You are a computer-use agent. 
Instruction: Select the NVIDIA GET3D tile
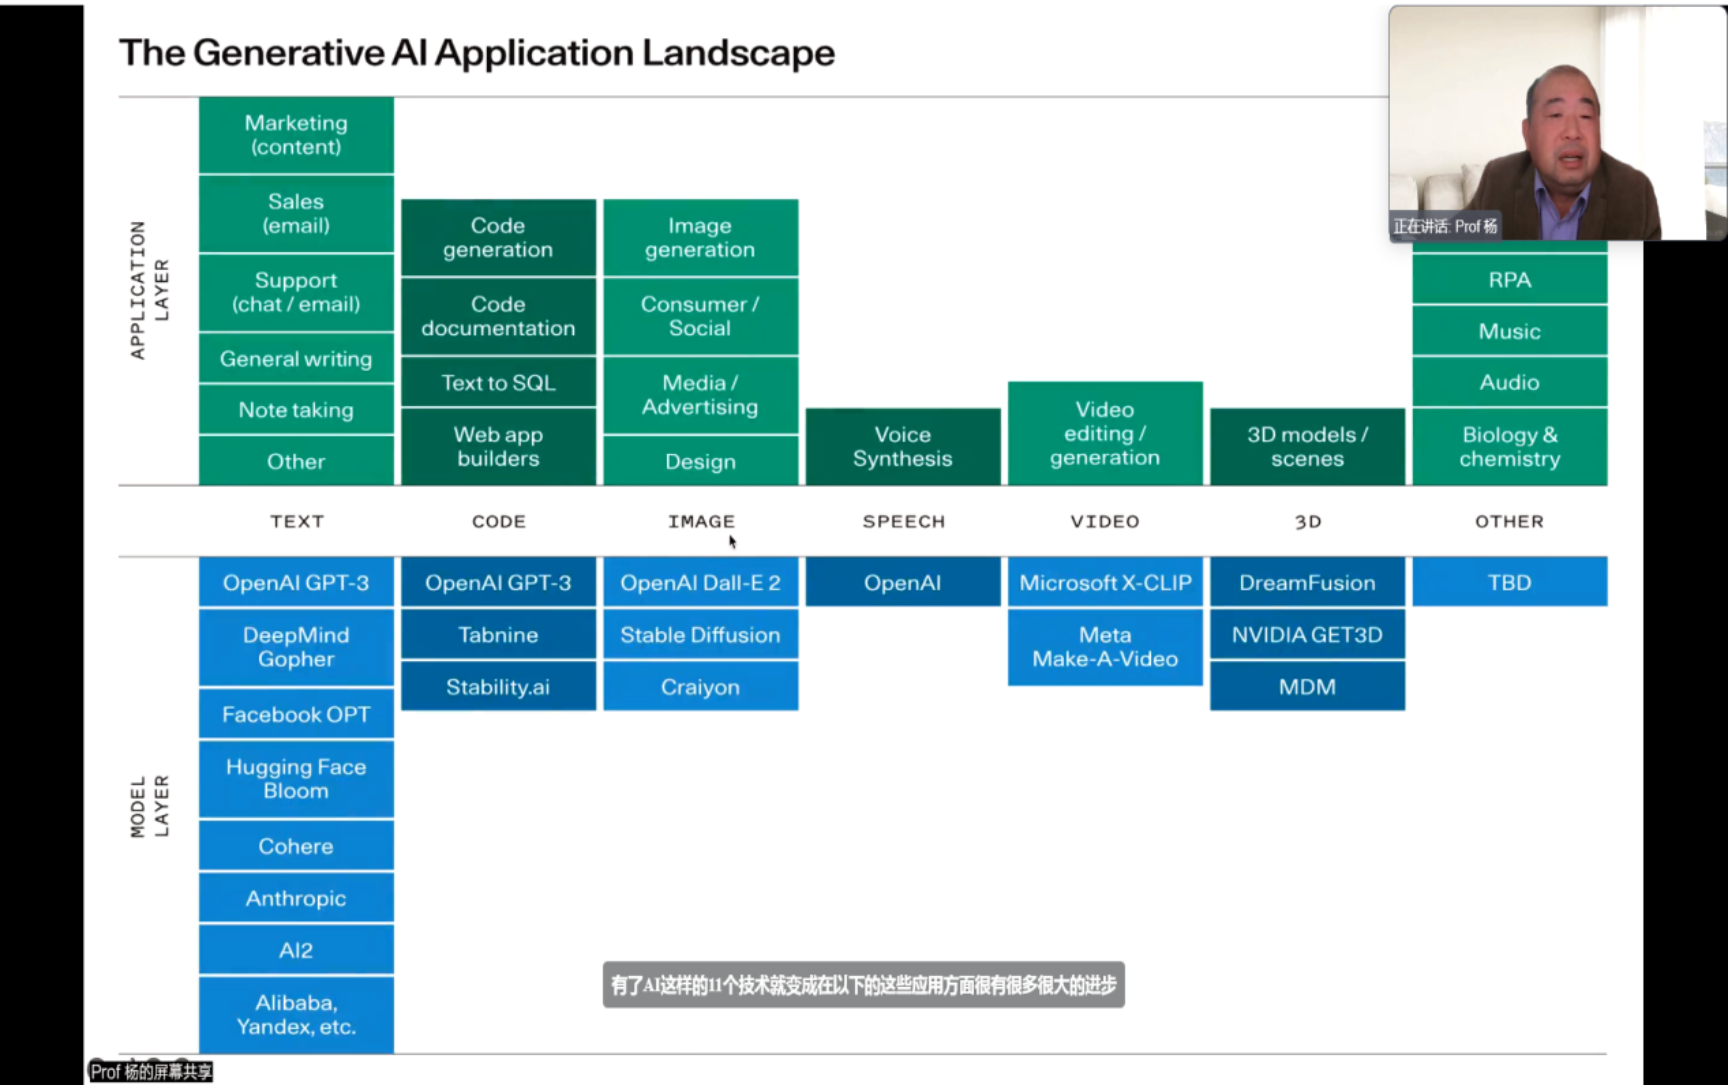tap(1307, 635)
